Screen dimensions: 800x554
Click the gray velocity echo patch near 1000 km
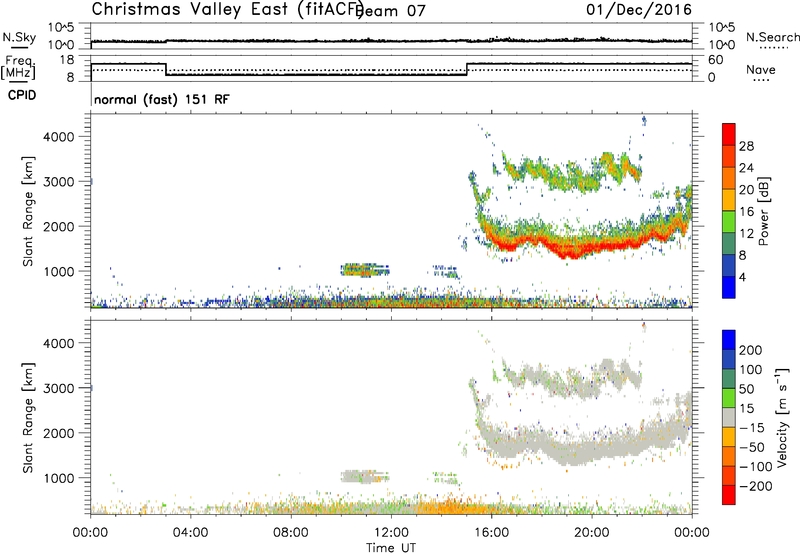363,477
